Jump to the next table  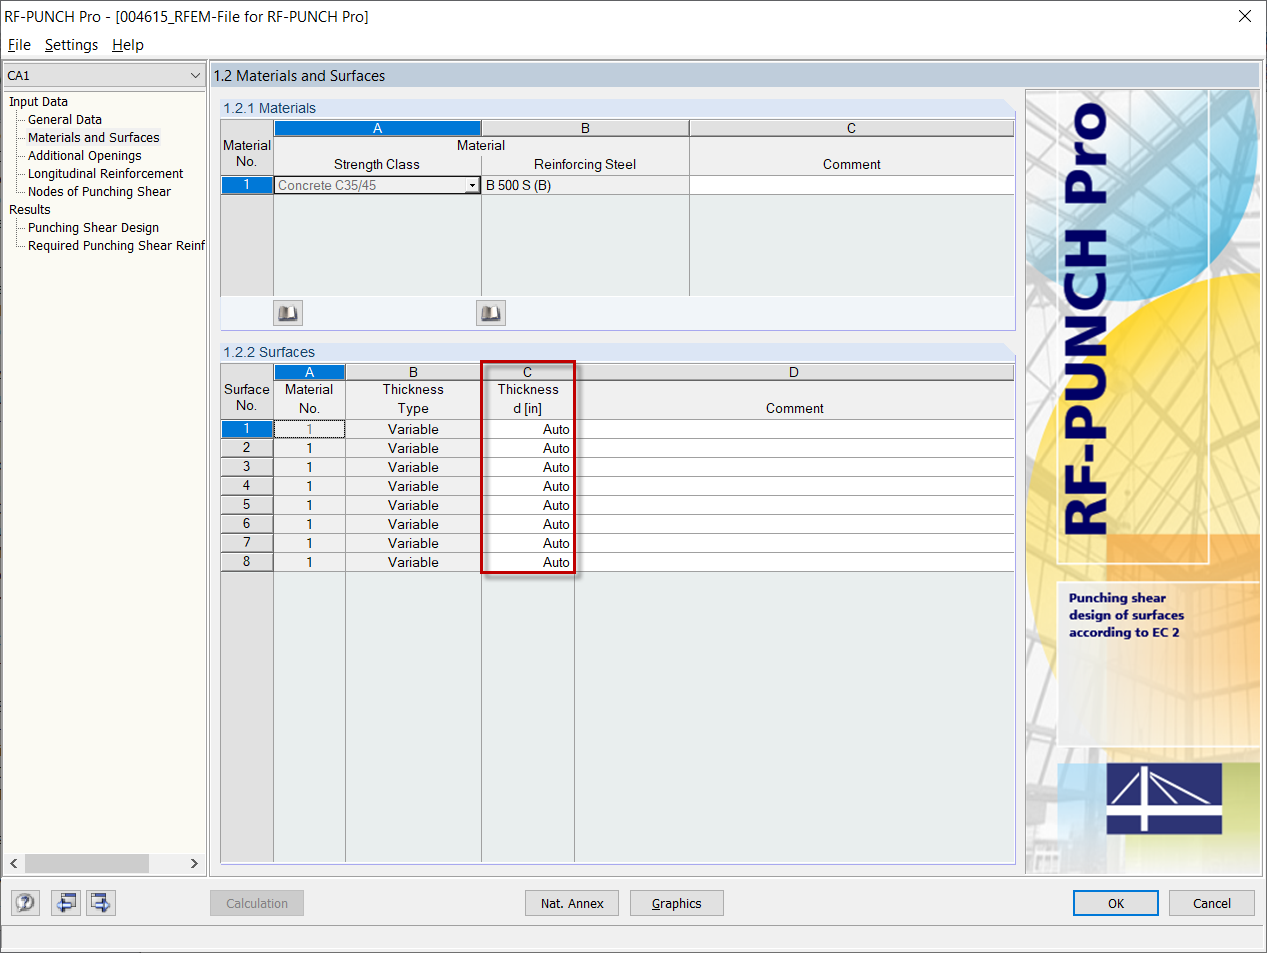99,902
